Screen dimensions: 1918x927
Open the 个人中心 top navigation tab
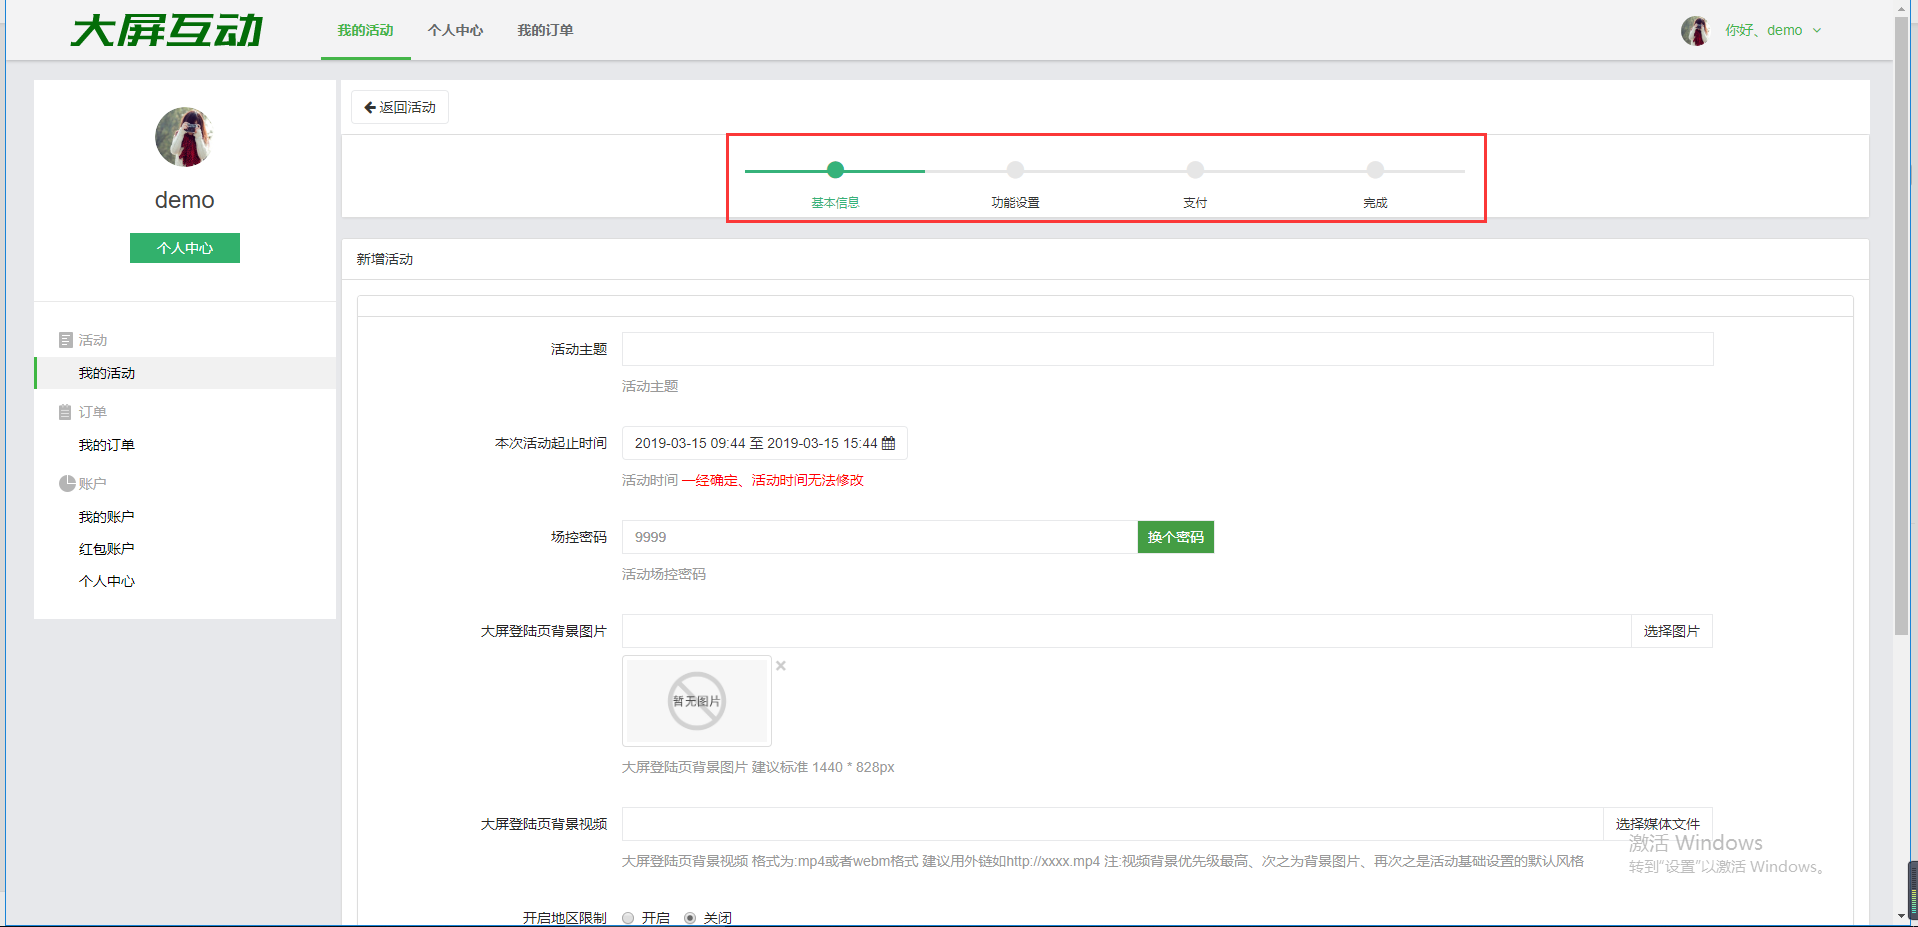click(455, 30)
